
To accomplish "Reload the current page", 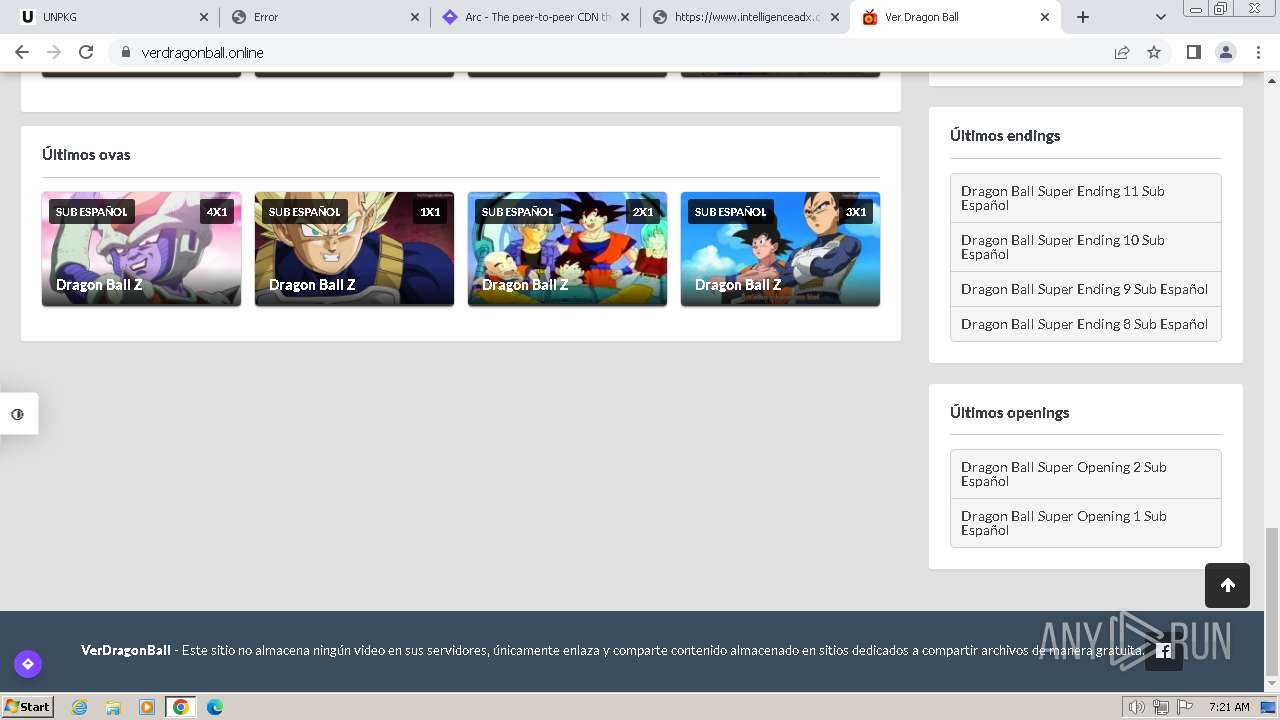I will pos(86,52).
